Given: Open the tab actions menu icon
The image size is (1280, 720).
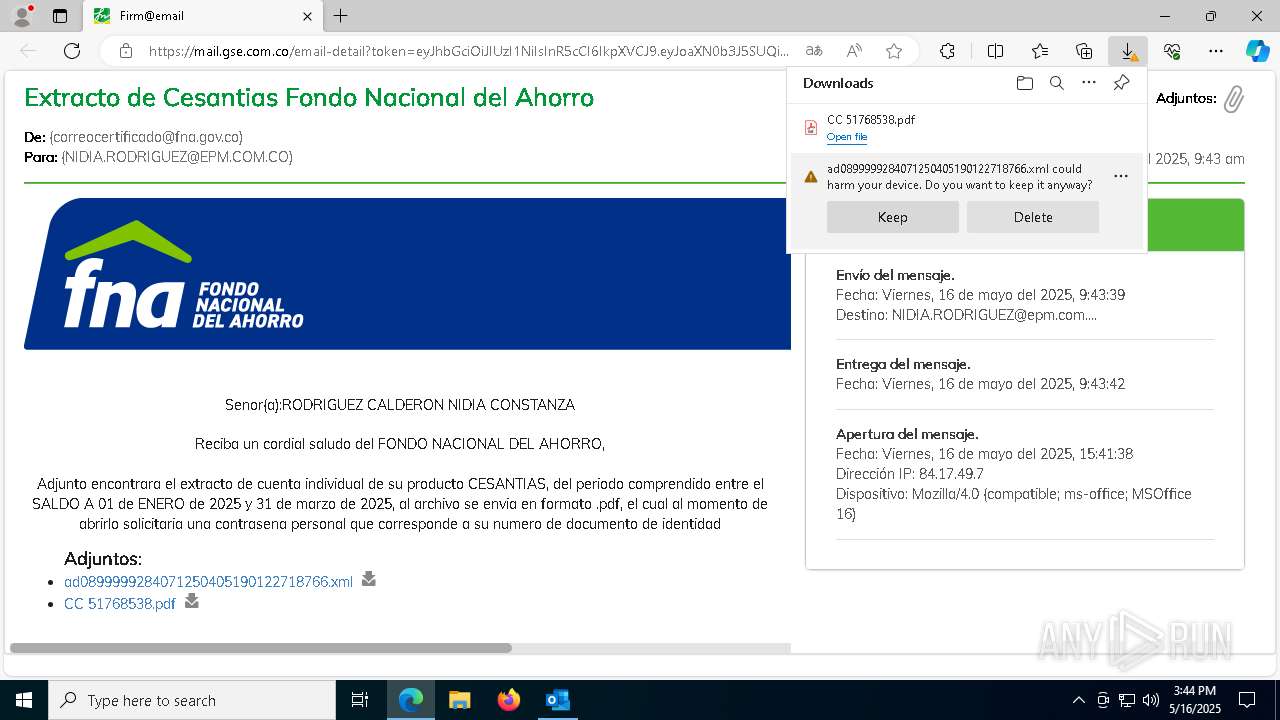Looking at the screenshot, I should [60, 16].
